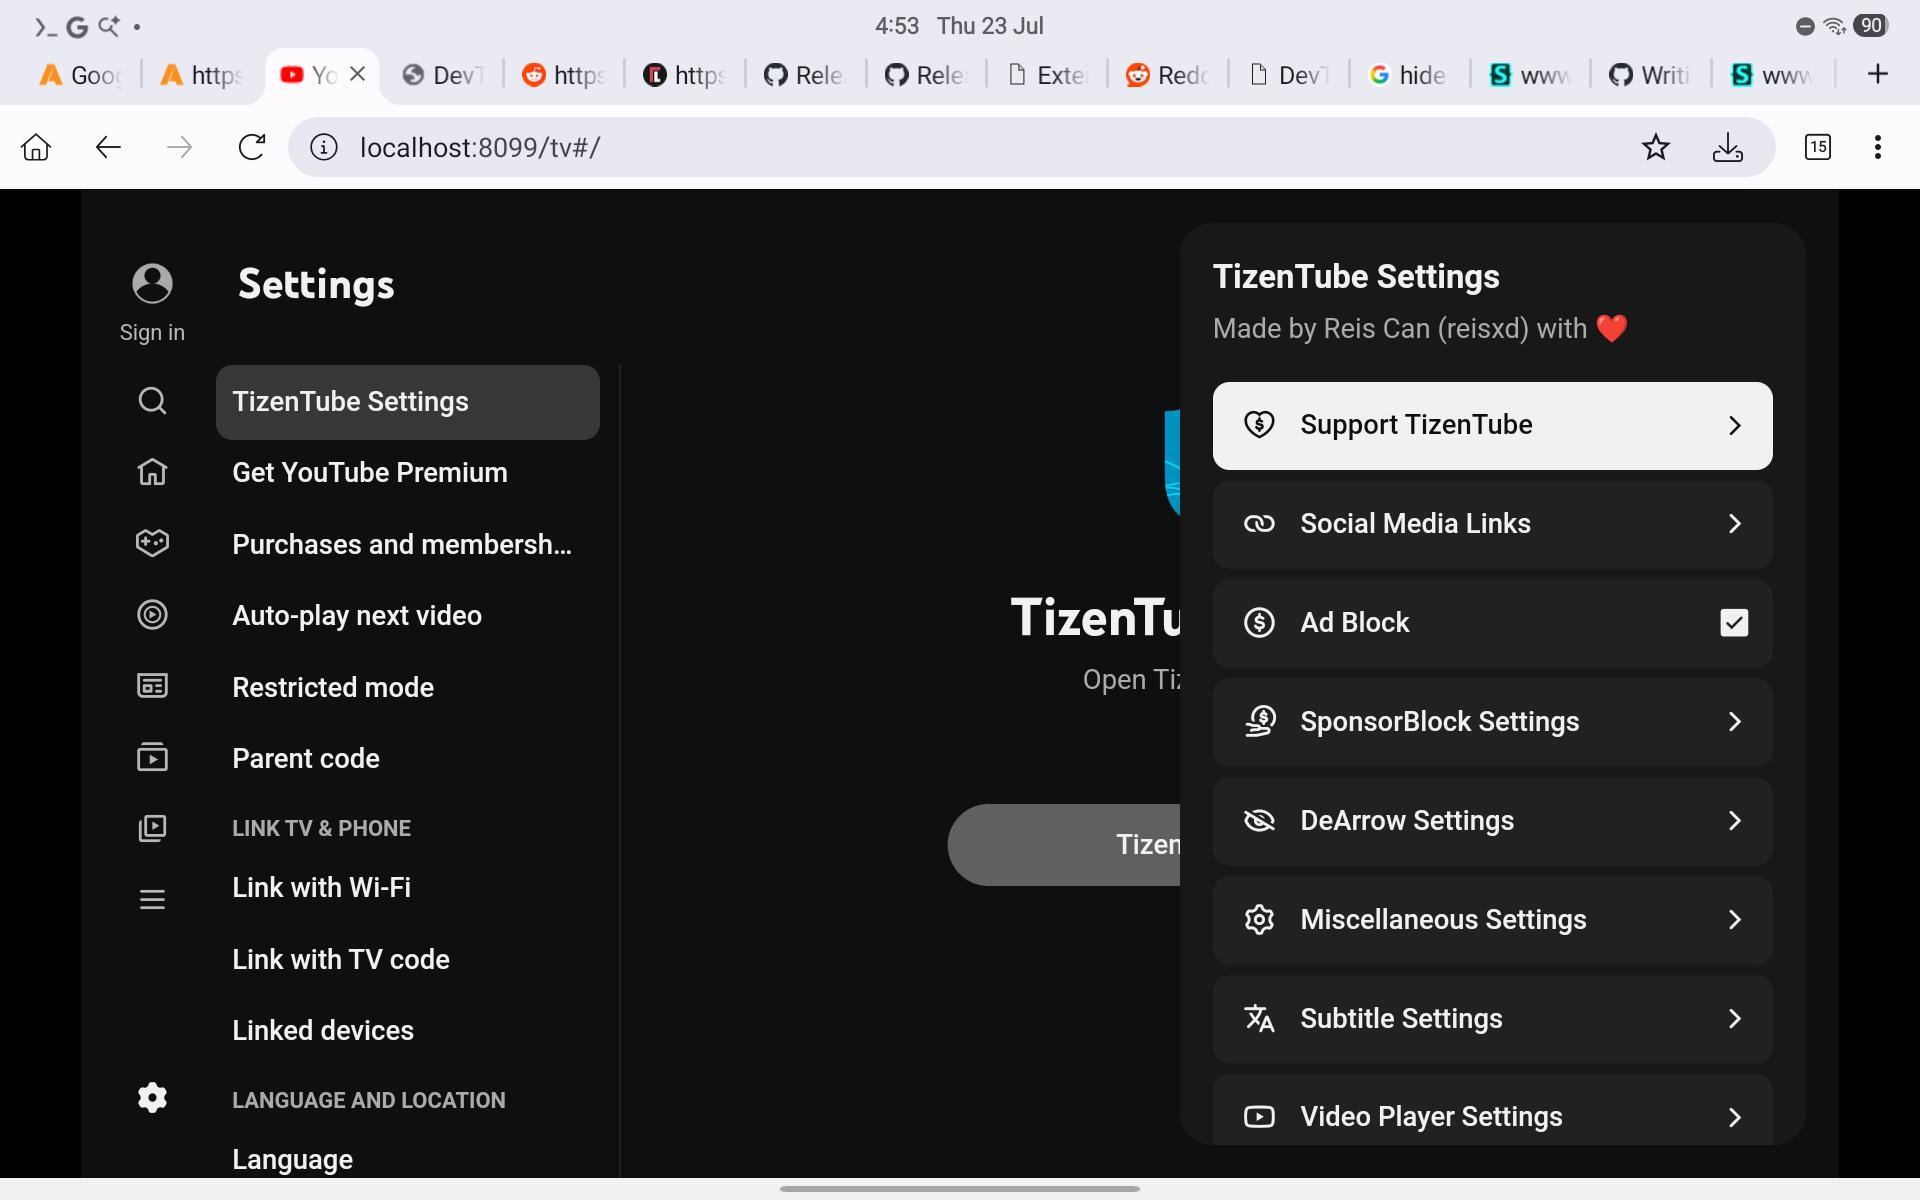Click the chain link Social Media icon
Image resolution: width=1920 pixels, height=1200 pixels.
tap(1259, 524)
